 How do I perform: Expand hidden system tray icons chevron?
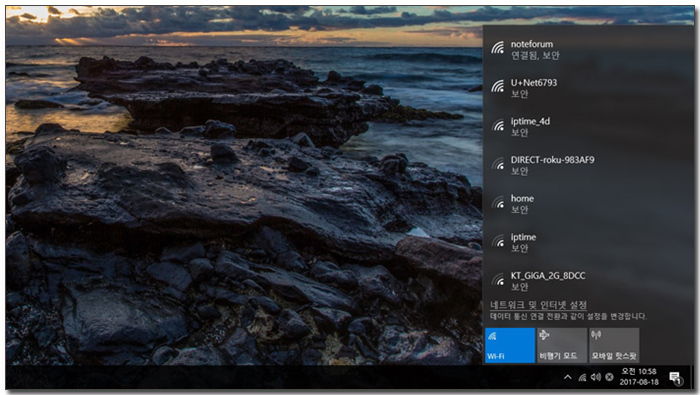(567, 377)
